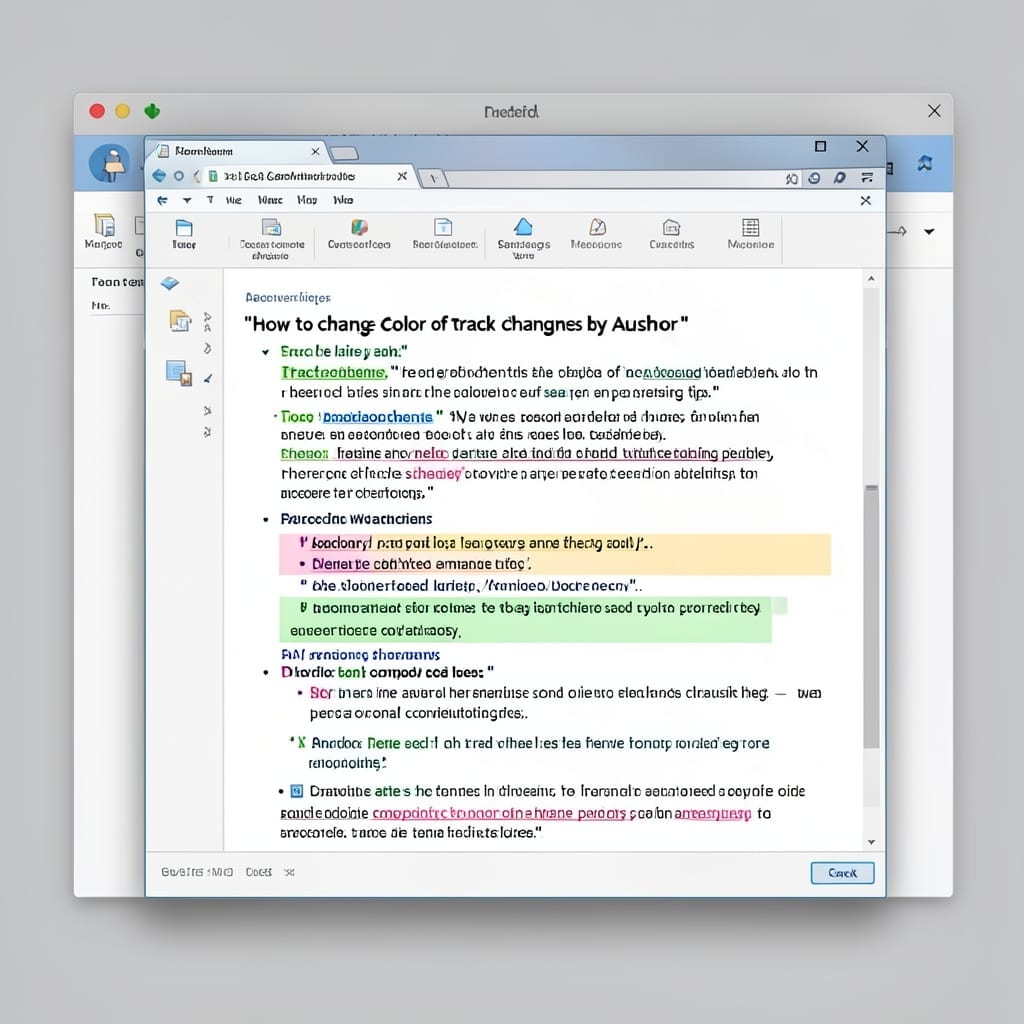
Task: Click the T icon in the menu bar
Action: (210, 200)
